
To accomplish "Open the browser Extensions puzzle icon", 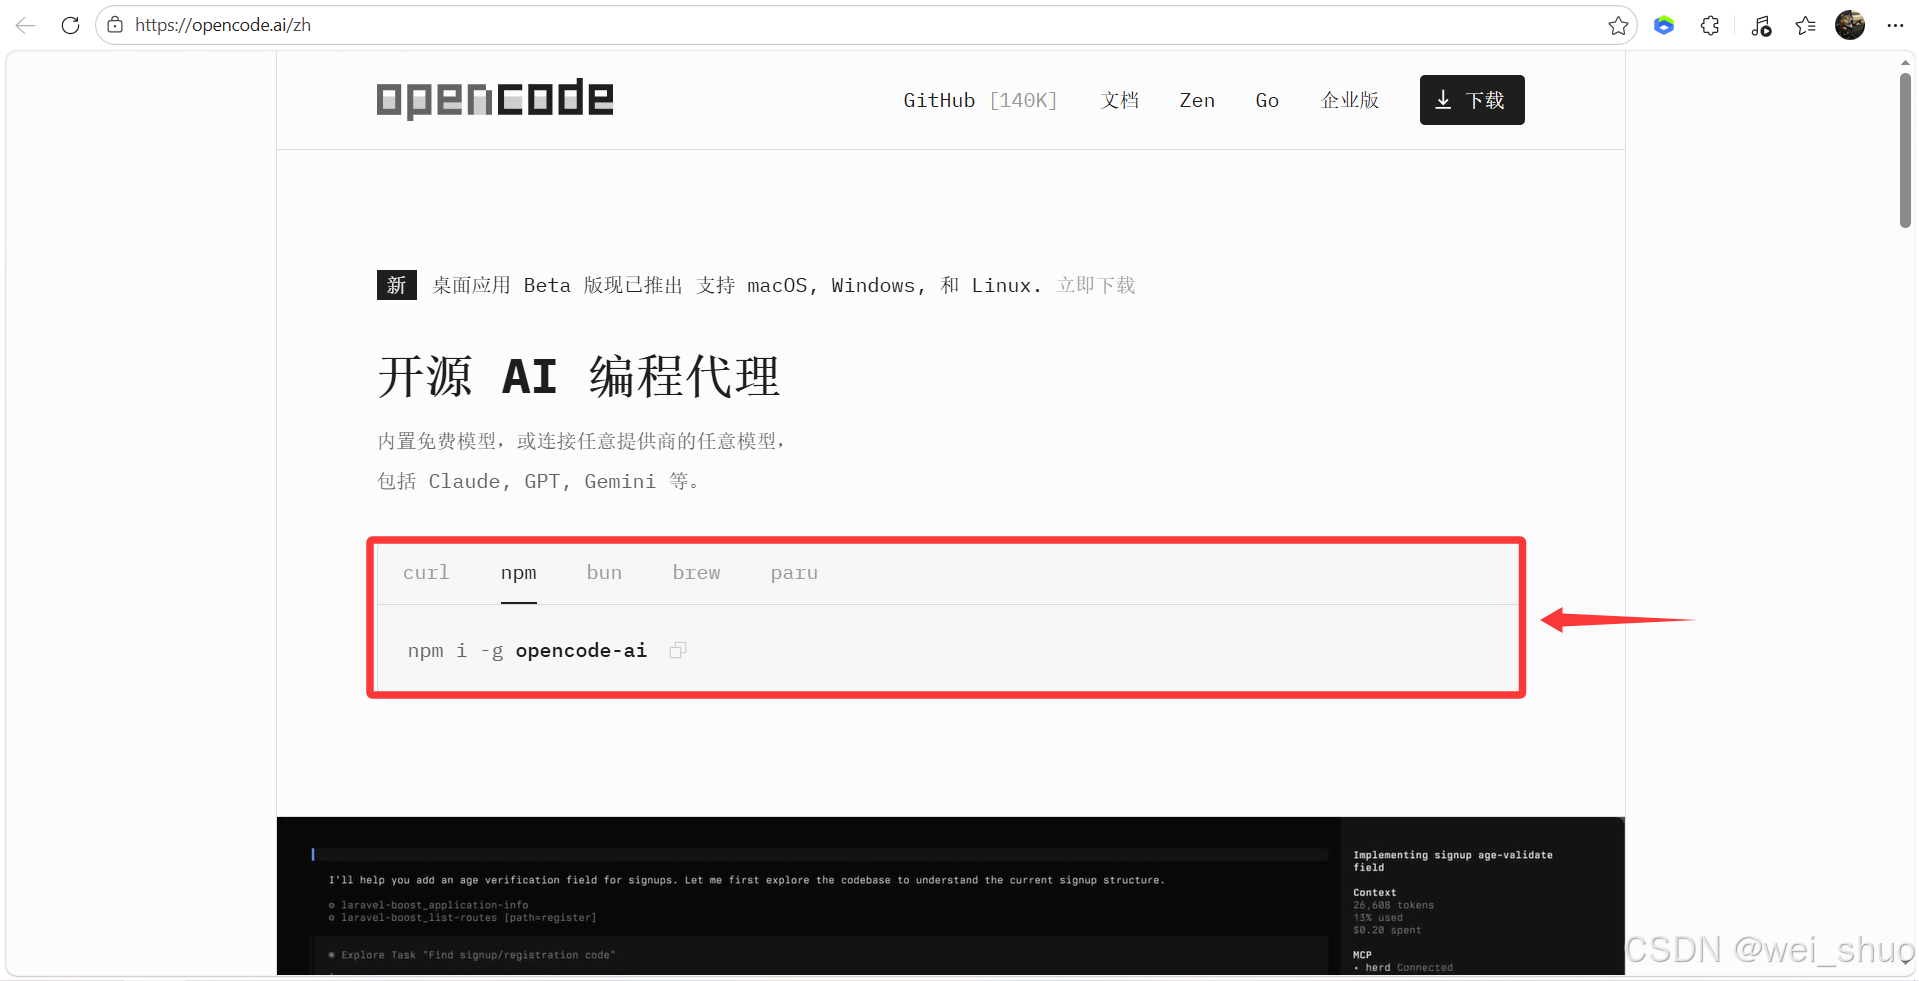I will pos(1710,26).
